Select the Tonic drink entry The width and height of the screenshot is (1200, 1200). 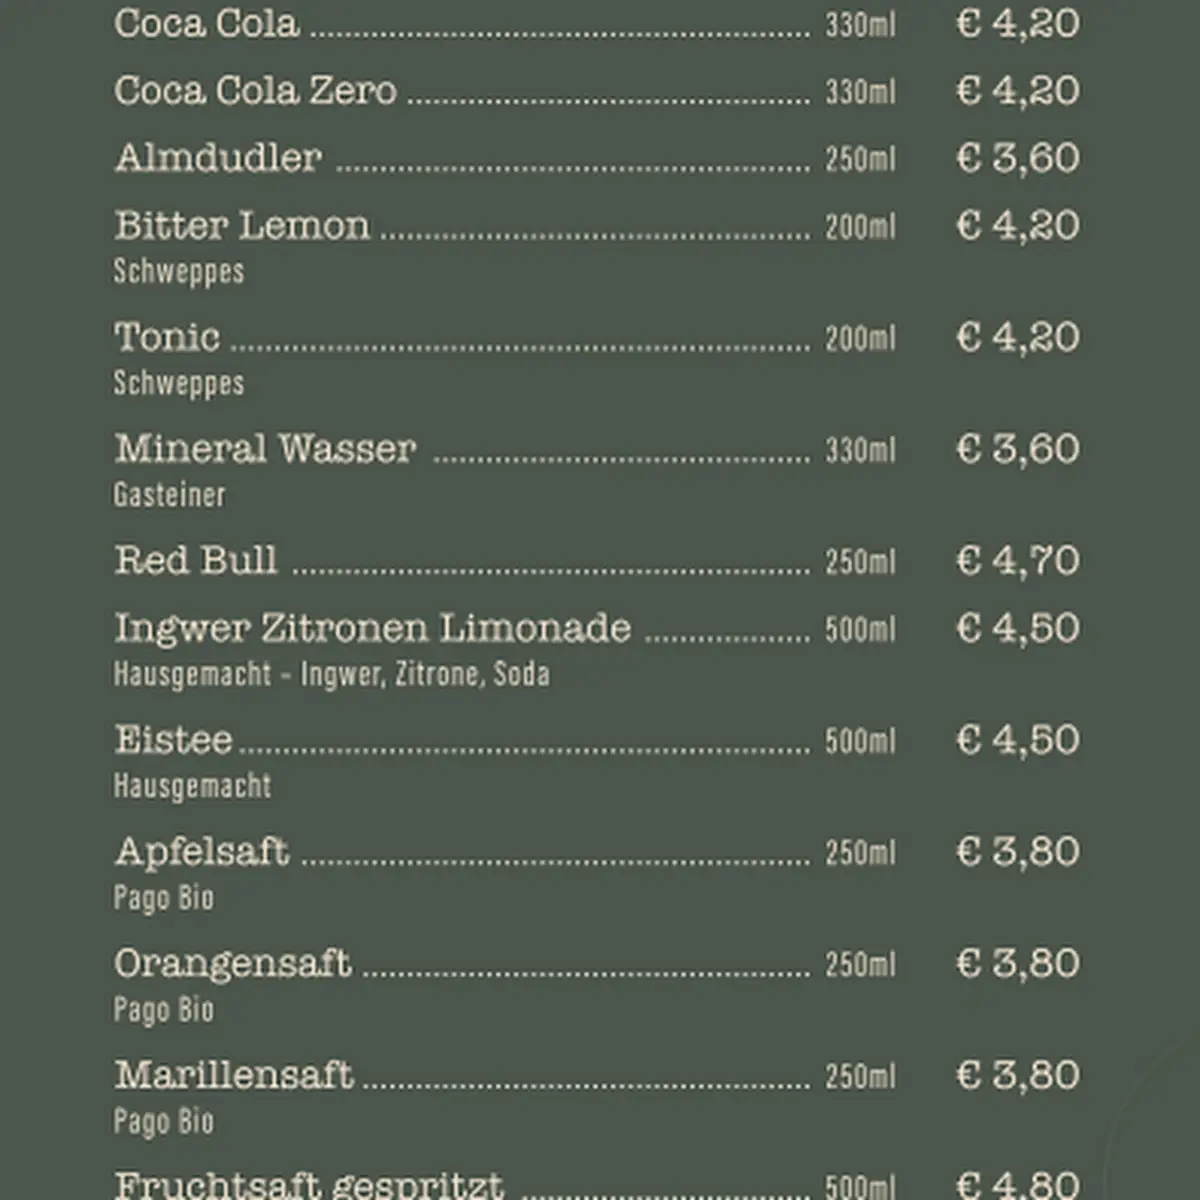pyautogui.click(x=167, y=337)
